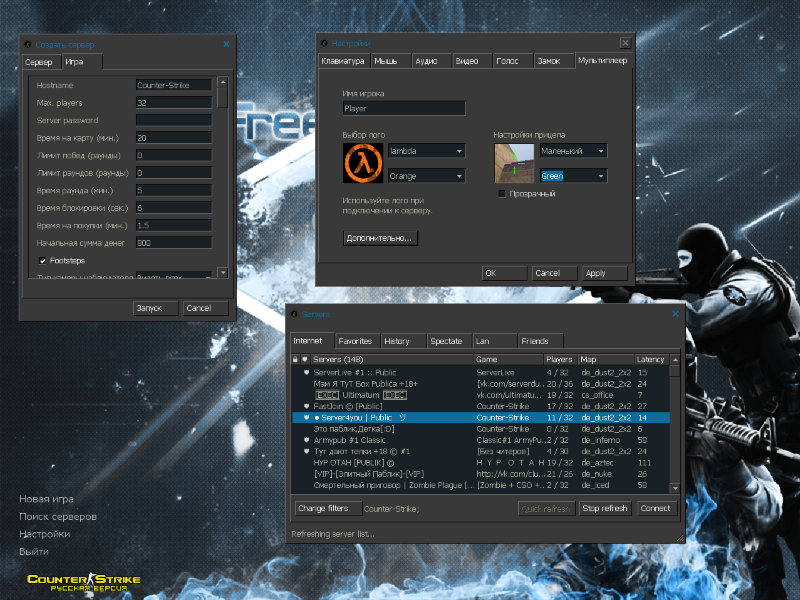Click the Hostname input field
This screenshot has height=600, width=800.
[173, 85]
